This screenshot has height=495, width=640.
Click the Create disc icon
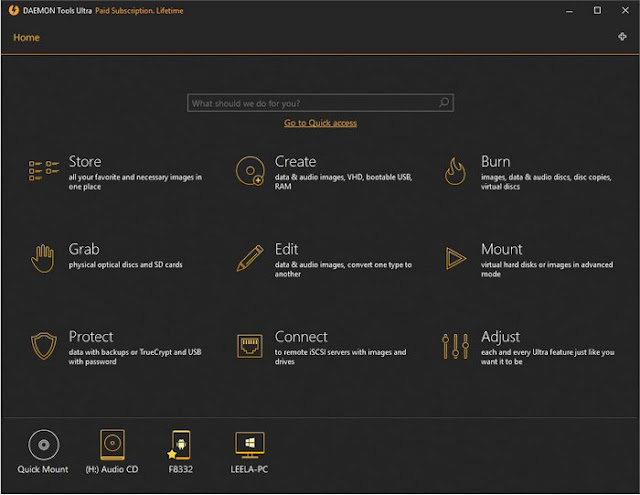[250, 171]
